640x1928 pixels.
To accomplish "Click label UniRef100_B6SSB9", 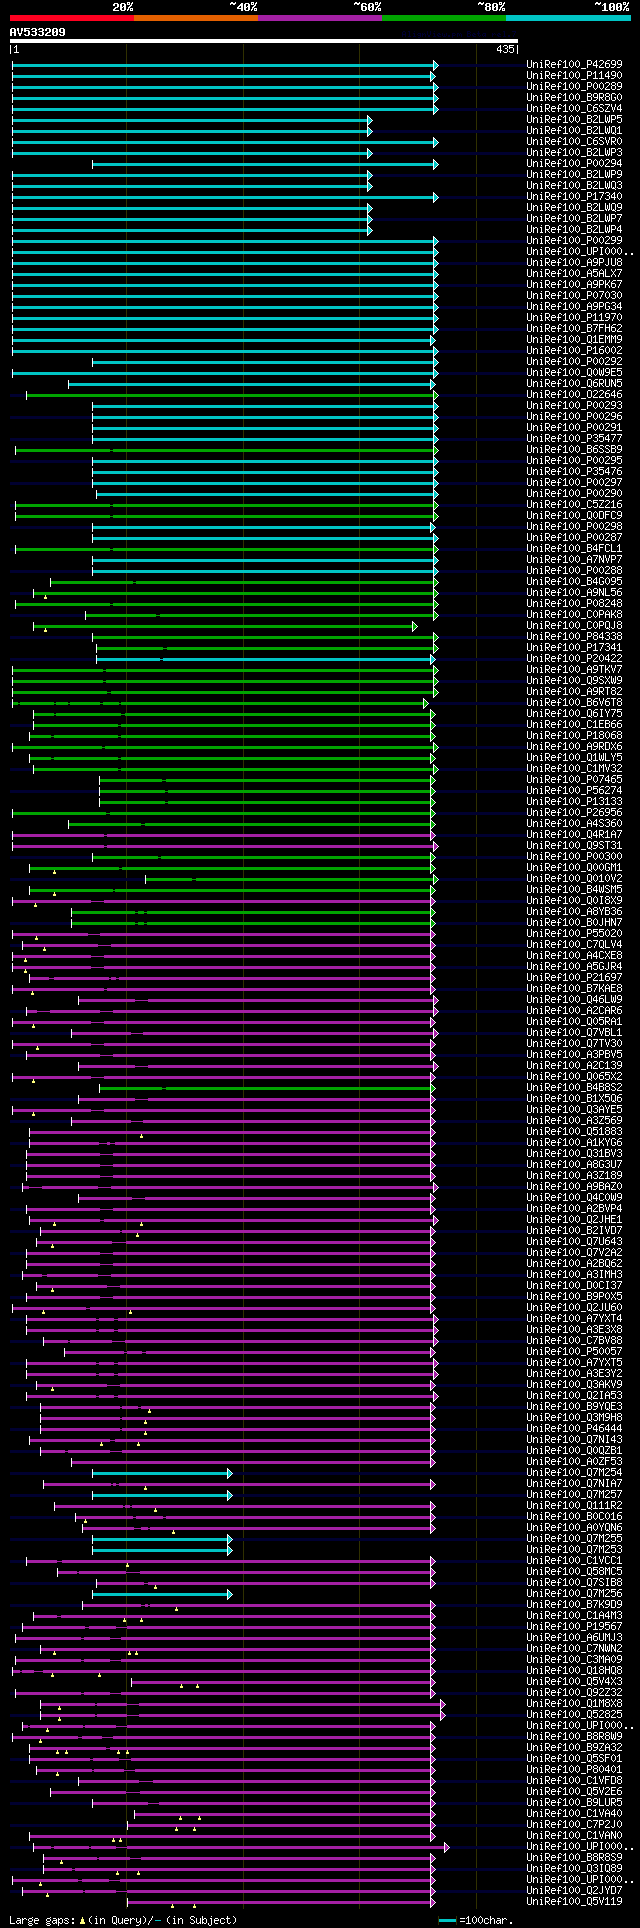I will tap(574, 450).
